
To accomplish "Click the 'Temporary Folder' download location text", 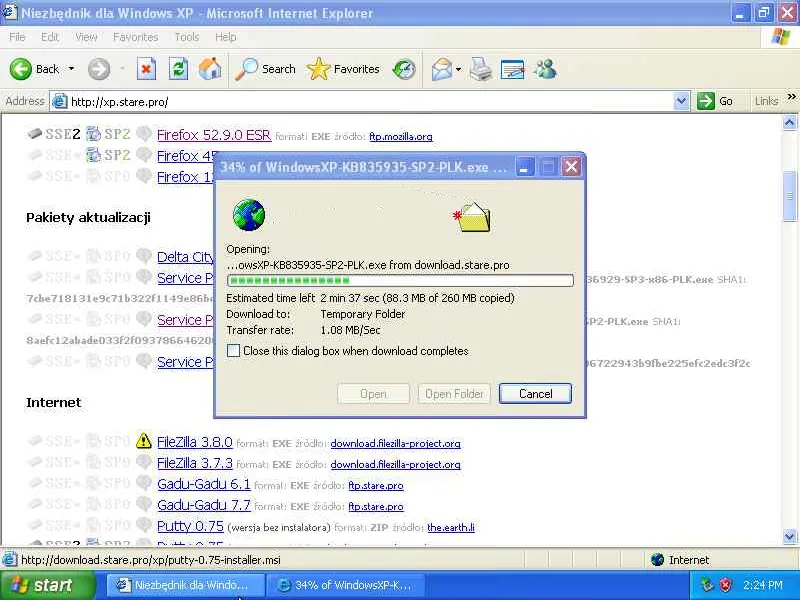I will (x=363, y=314).
